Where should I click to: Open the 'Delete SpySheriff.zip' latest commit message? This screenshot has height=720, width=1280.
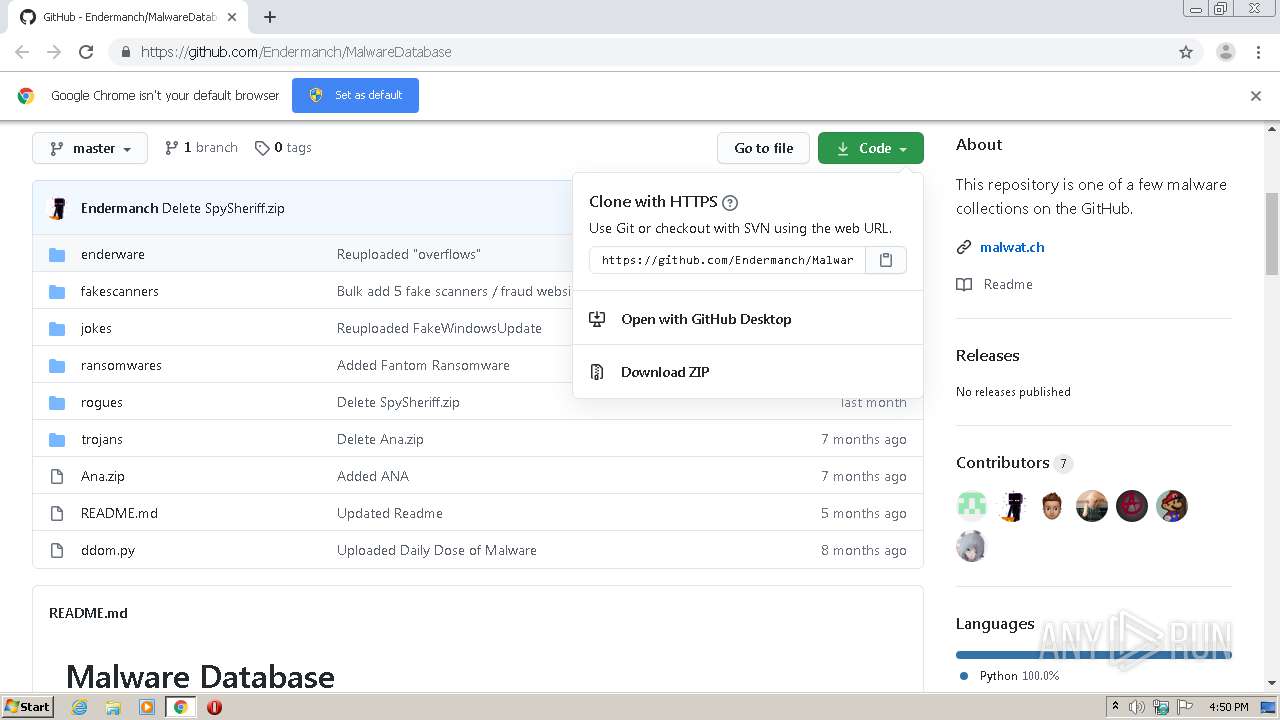223,209
